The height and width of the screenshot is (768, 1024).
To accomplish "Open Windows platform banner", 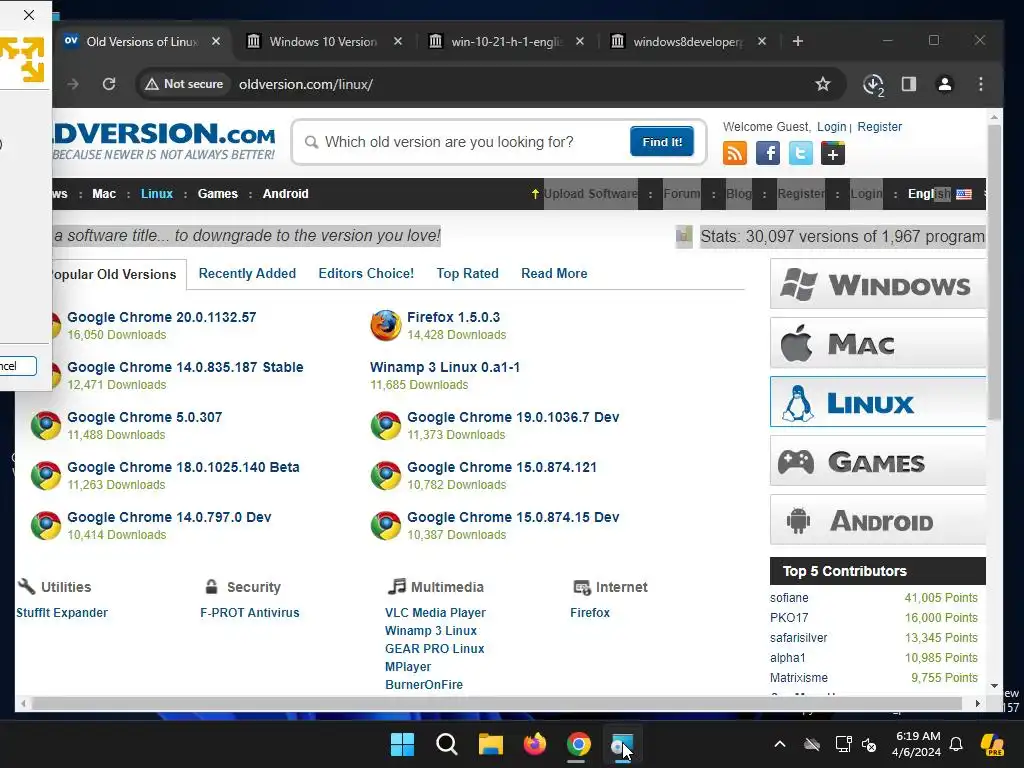I will click(x=878, y=284).
